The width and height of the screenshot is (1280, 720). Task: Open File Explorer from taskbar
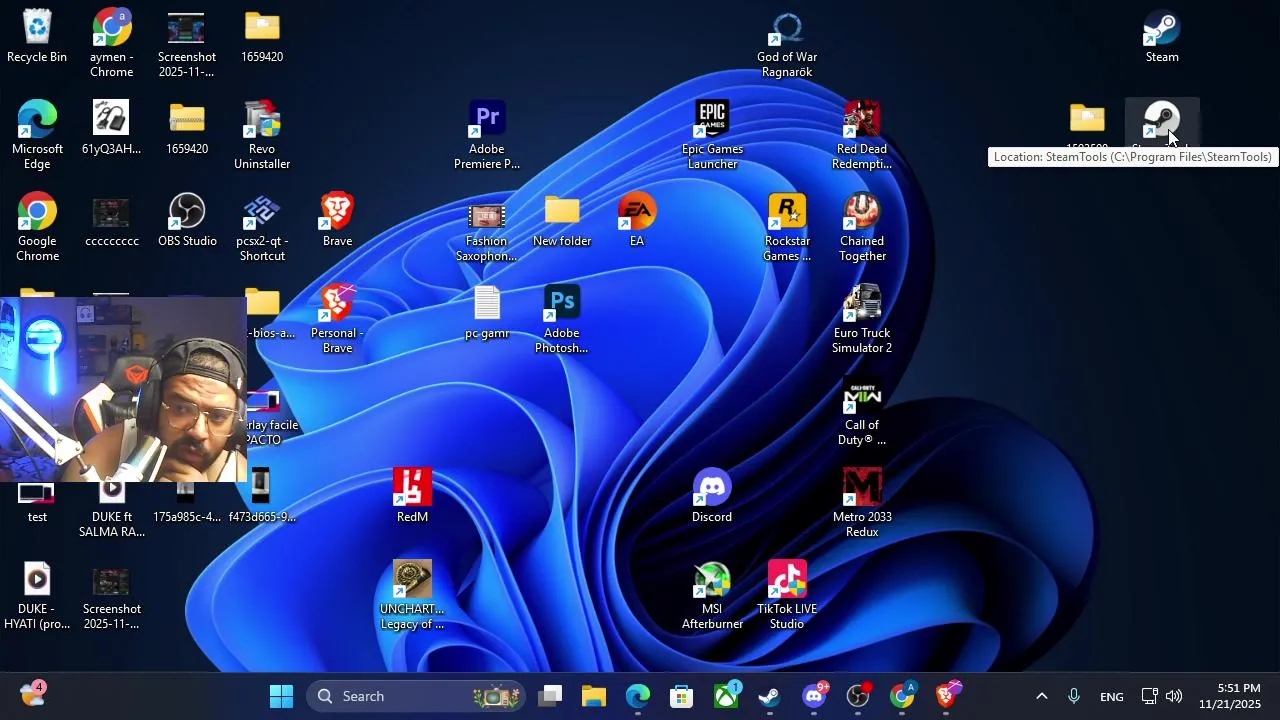594,696
